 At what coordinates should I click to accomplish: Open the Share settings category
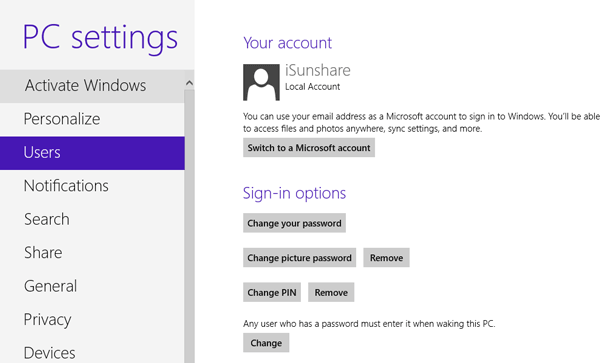[x=92, y=253]
